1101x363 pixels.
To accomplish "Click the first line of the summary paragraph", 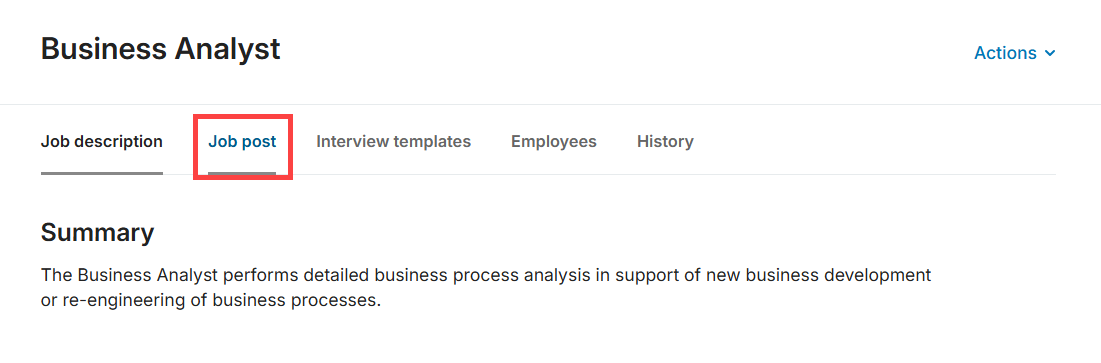I will pyautogui.click(x=486, y=275).
